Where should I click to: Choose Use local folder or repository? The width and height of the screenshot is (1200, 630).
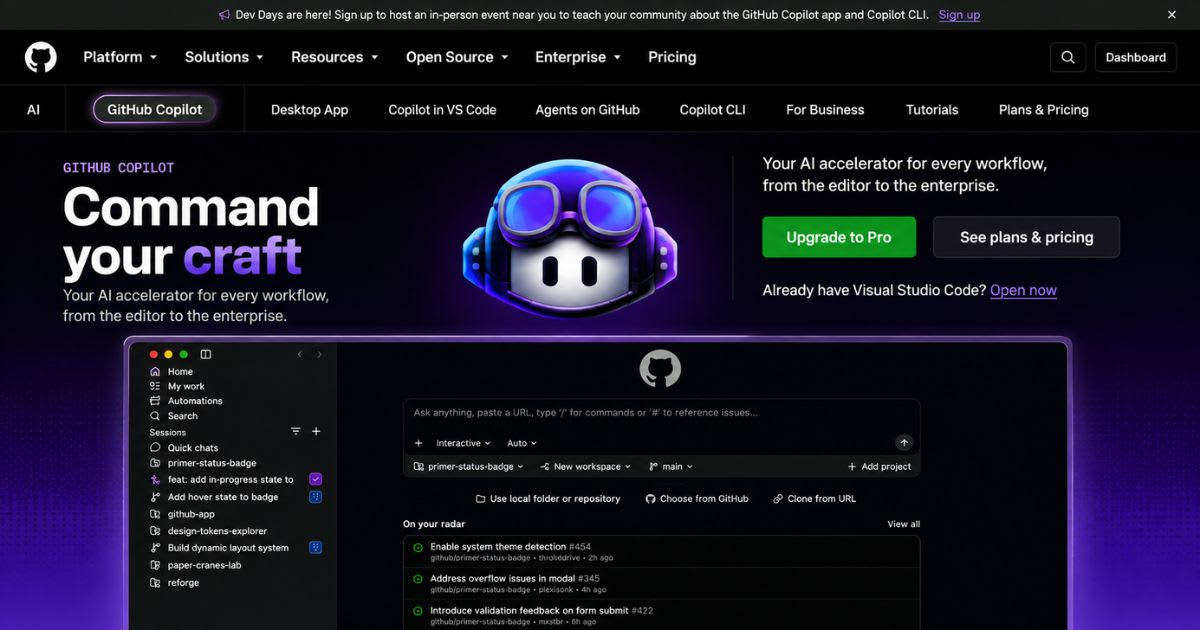[548, 498]
